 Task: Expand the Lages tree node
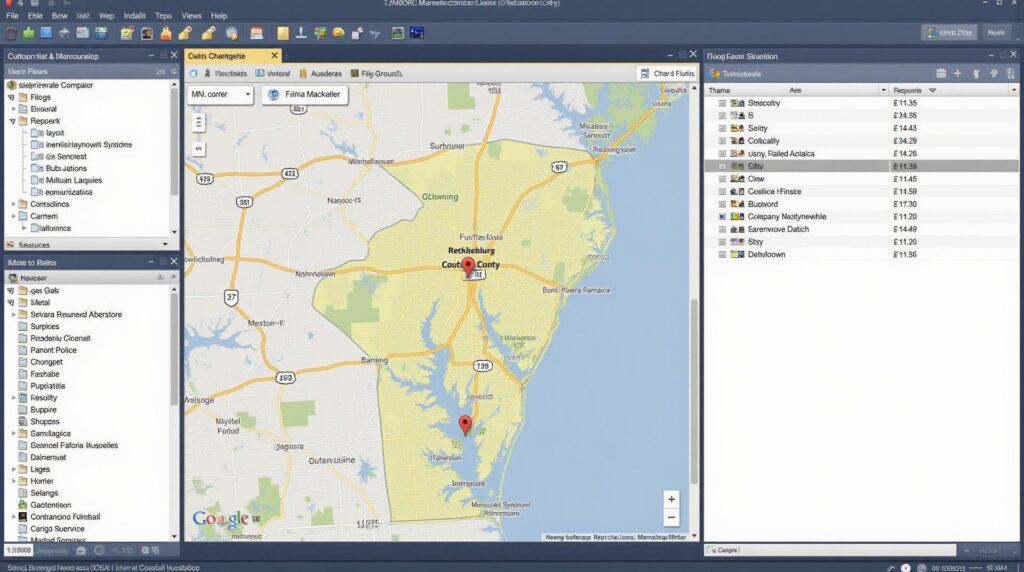point(13,469)
